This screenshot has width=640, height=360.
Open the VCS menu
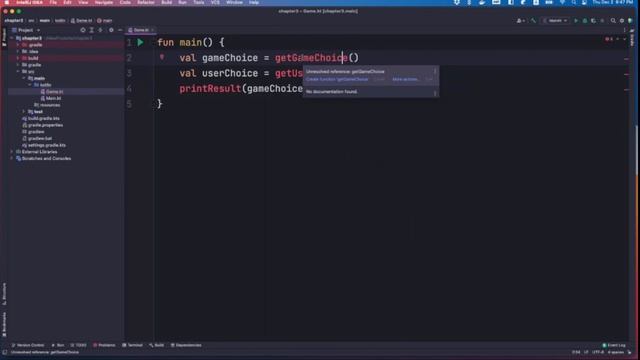[x=215, y=2]
